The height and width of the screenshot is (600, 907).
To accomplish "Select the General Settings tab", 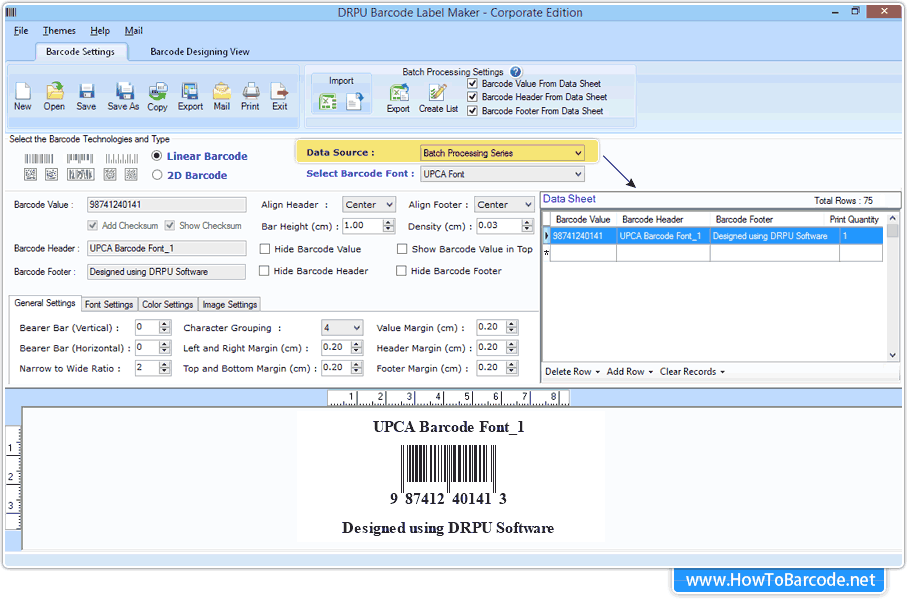I will tap(45, 303).
